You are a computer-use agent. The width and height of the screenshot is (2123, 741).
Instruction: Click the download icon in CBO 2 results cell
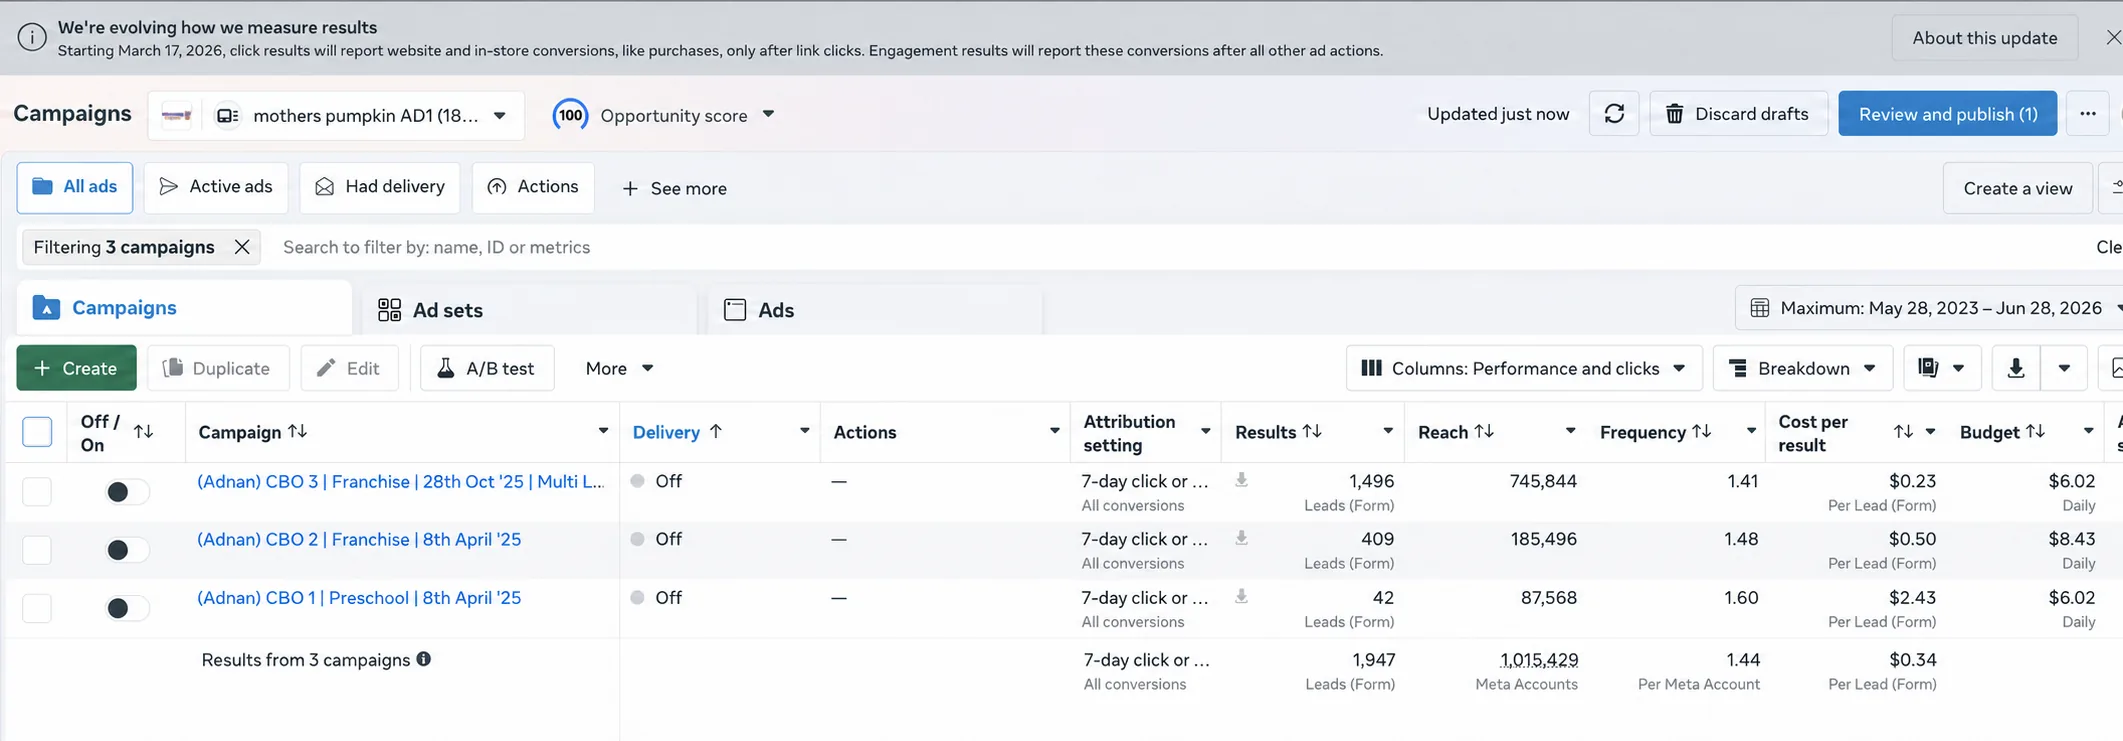point(1241,538)
